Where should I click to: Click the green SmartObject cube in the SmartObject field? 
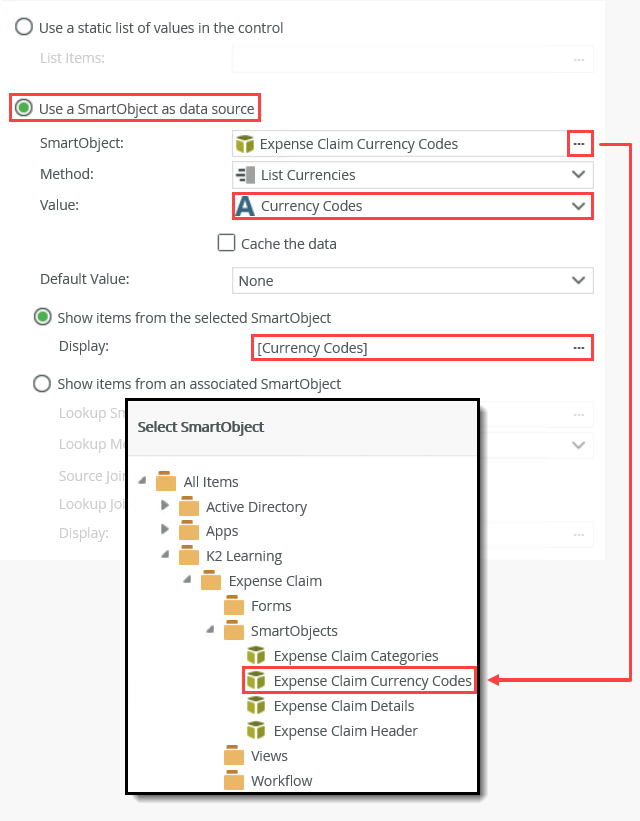[x=245, y=144]
